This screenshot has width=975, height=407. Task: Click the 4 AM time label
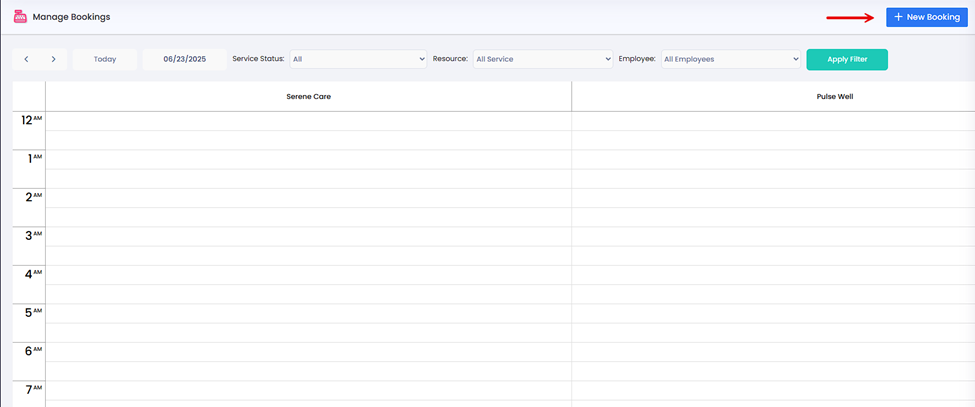(x=33, y=274)
